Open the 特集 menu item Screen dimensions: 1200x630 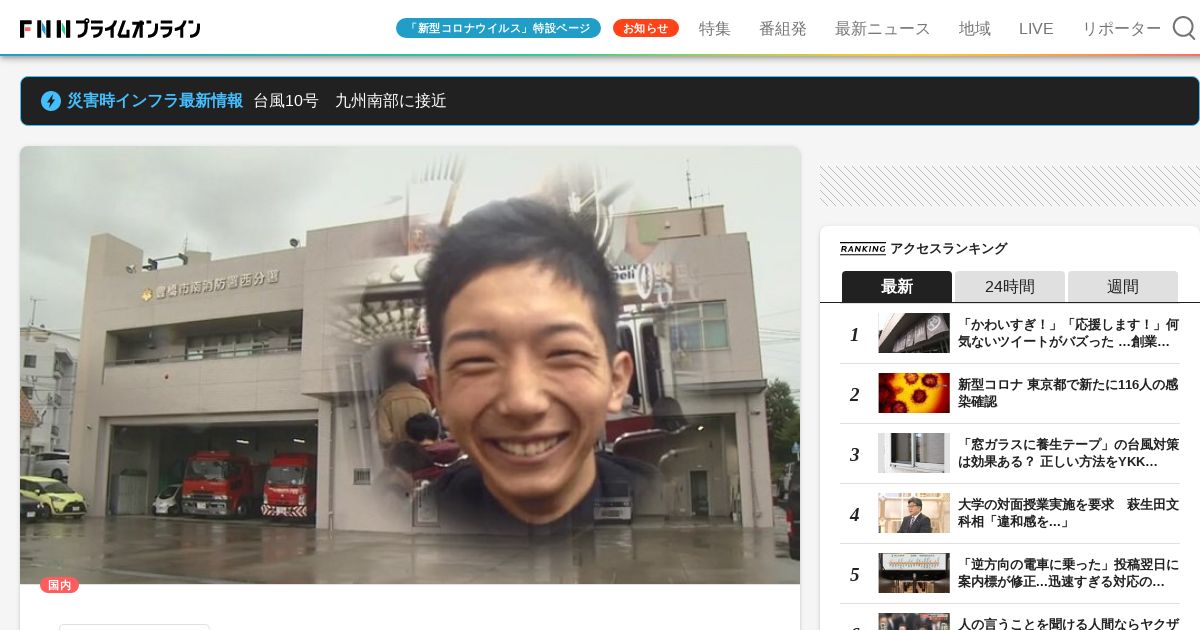coord(715,29)
